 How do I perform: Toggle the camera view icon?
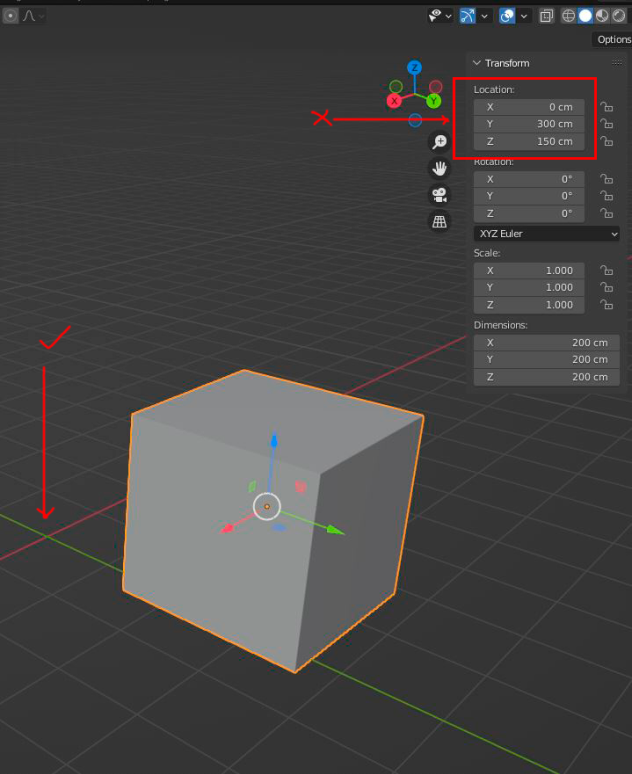(x=439, y=195)
